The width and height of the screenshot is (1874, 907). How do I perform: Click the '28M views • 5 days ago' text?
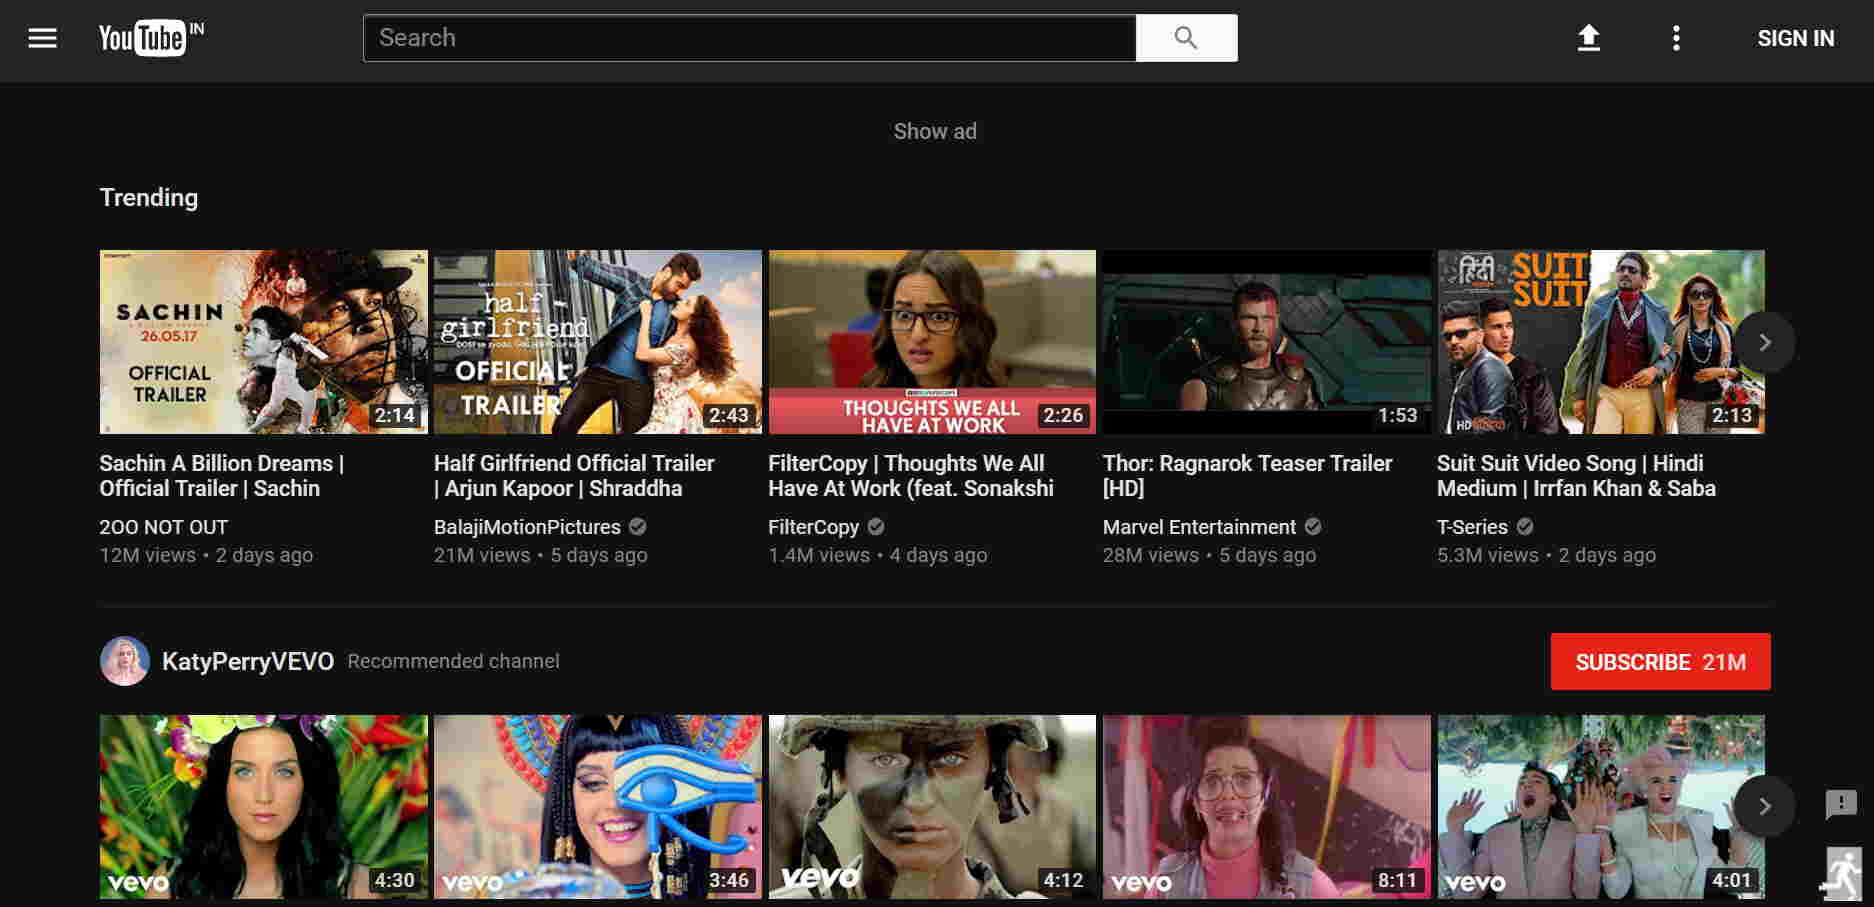coord(1209,555)
